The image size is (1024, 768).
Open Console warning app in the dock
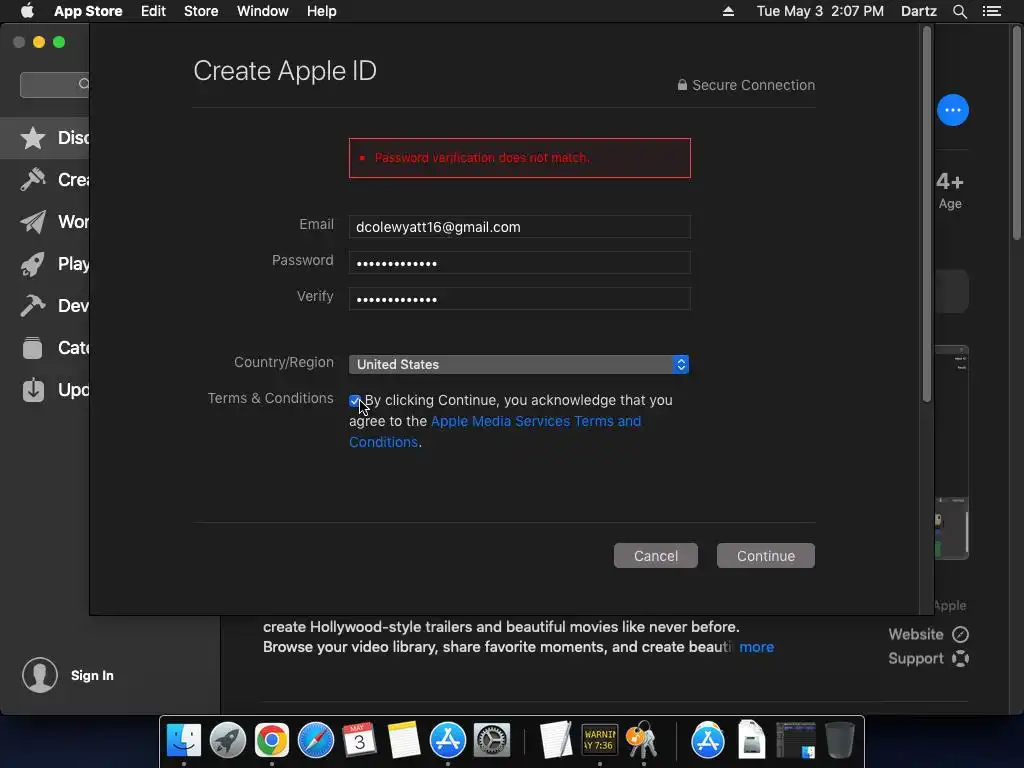click(x=600, y=740)
